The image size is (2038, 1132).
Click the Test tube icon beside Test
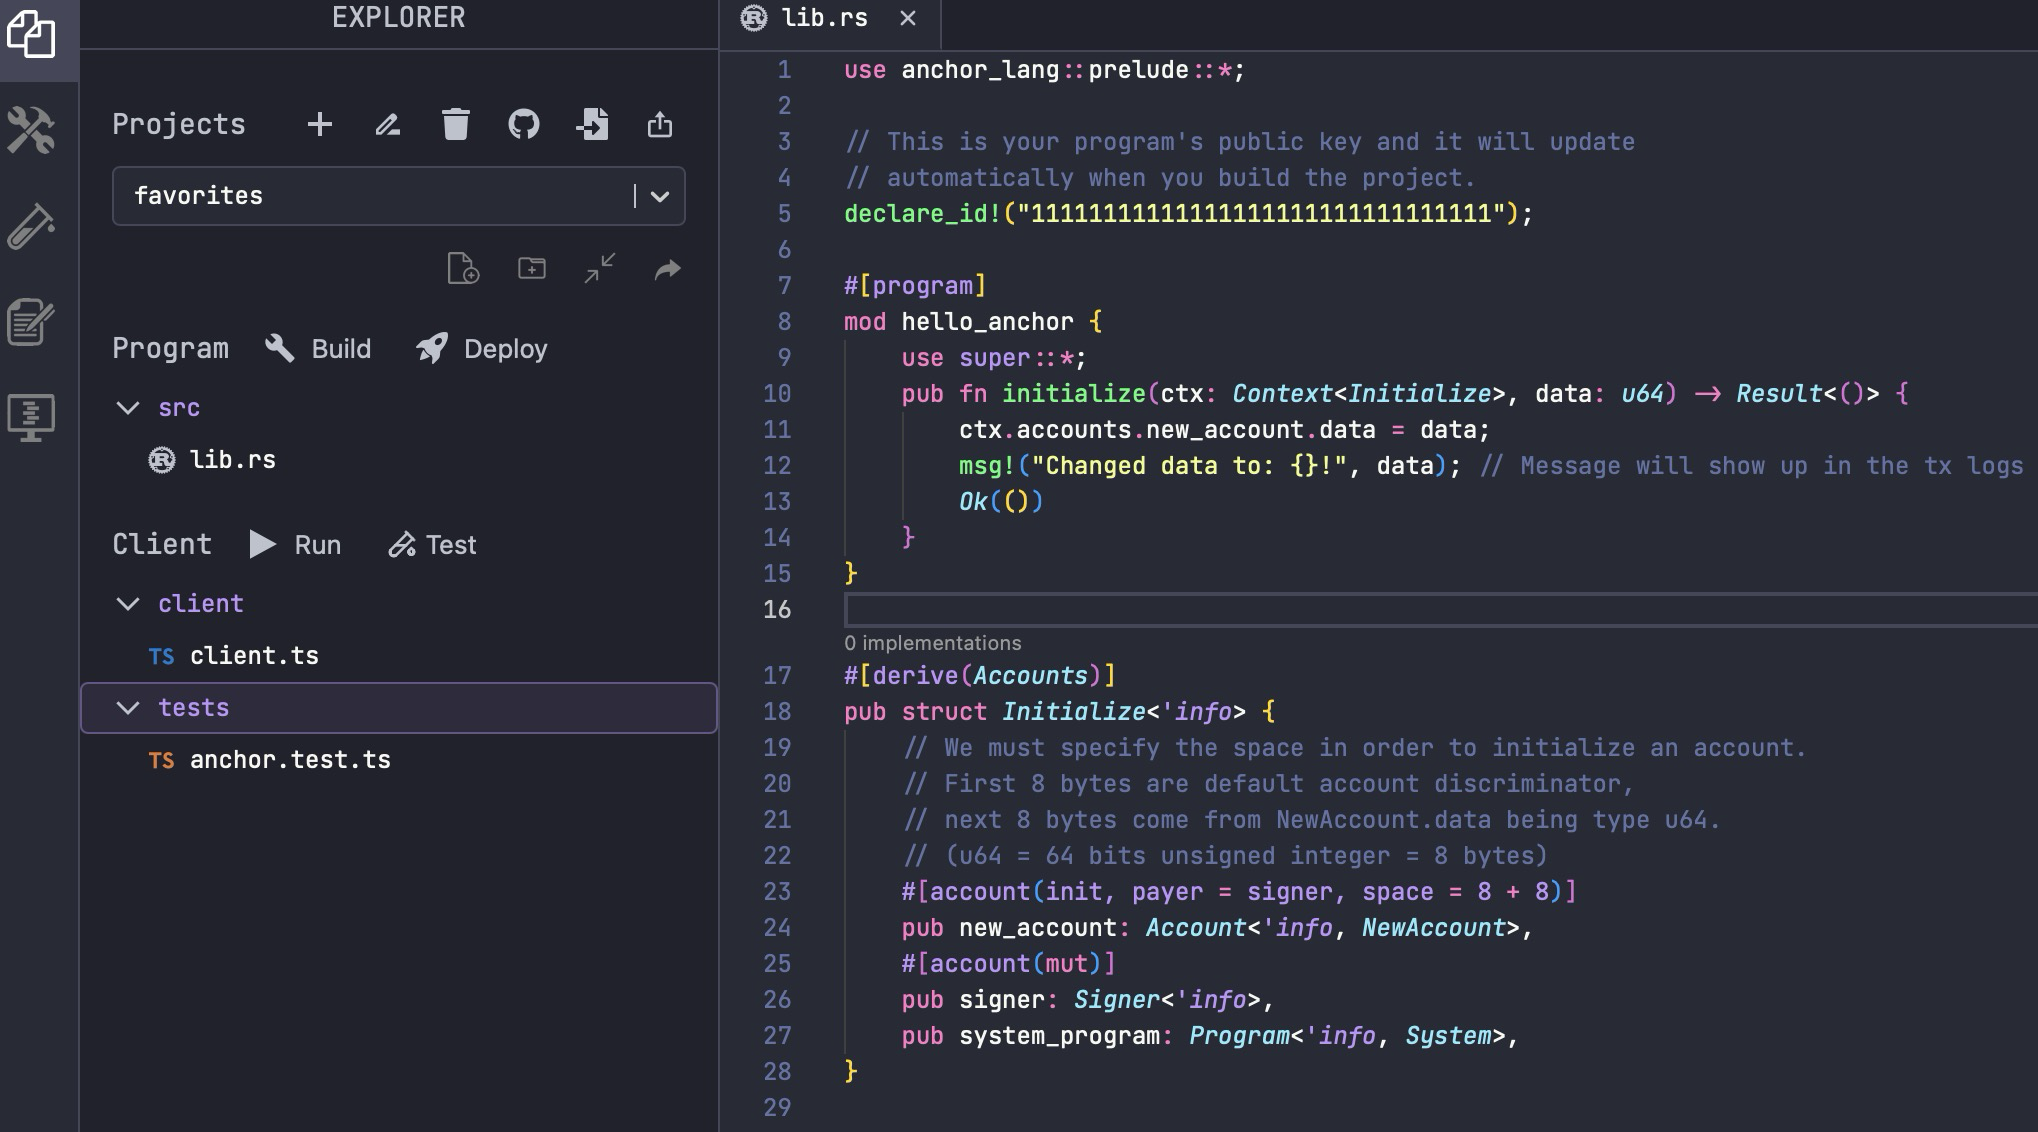coord(402,545)
